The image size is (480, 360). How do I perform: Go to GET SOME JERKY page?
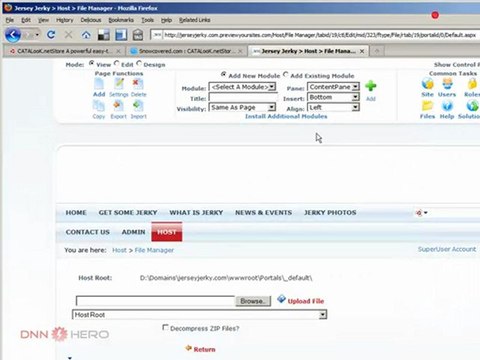(128, 213)
